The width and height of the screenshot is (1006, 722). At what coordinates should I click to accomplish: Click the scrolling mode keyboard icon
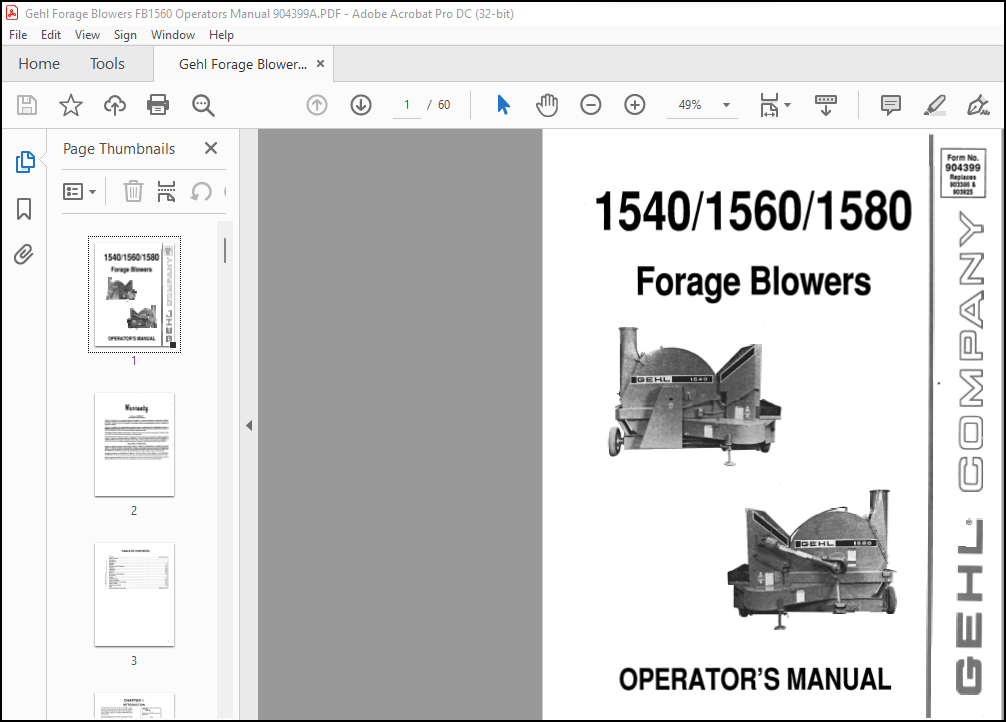pos(826,105)
